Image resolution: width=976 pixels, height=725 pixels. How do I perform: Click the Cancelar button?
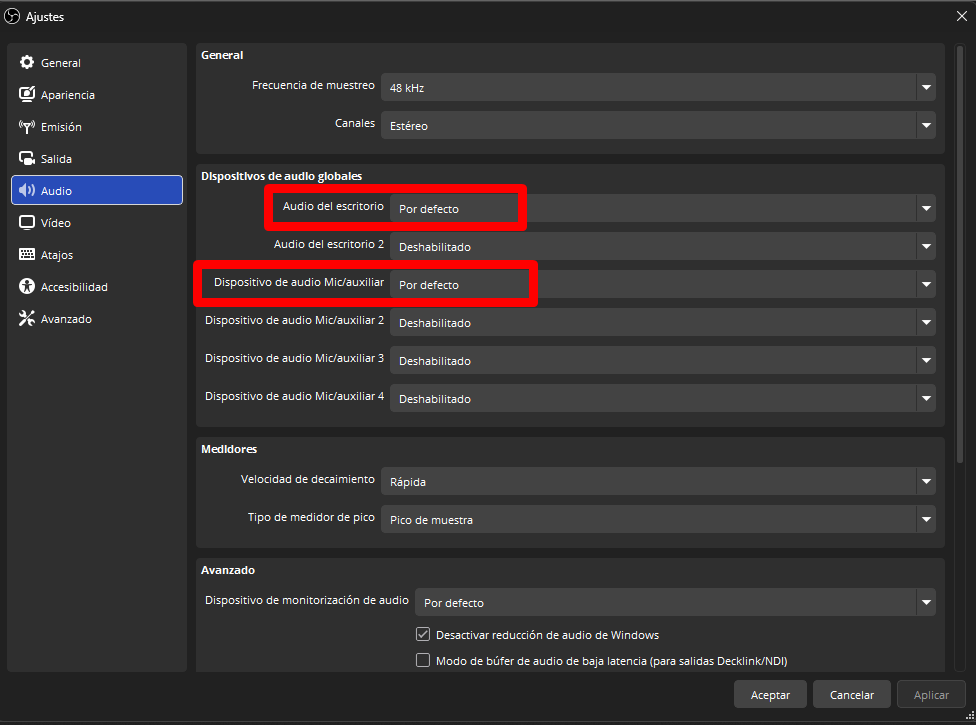(x=851, y=694)
